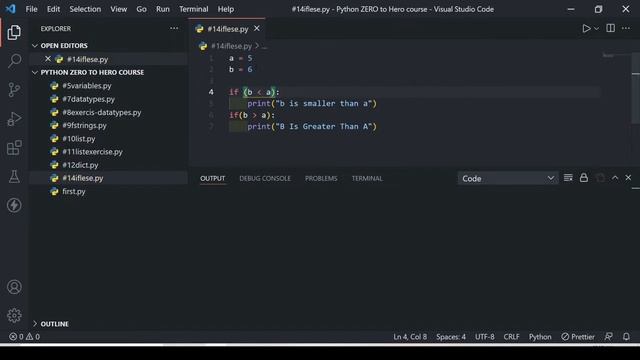Click the VS Code logo icon

(x=11, y=9)
